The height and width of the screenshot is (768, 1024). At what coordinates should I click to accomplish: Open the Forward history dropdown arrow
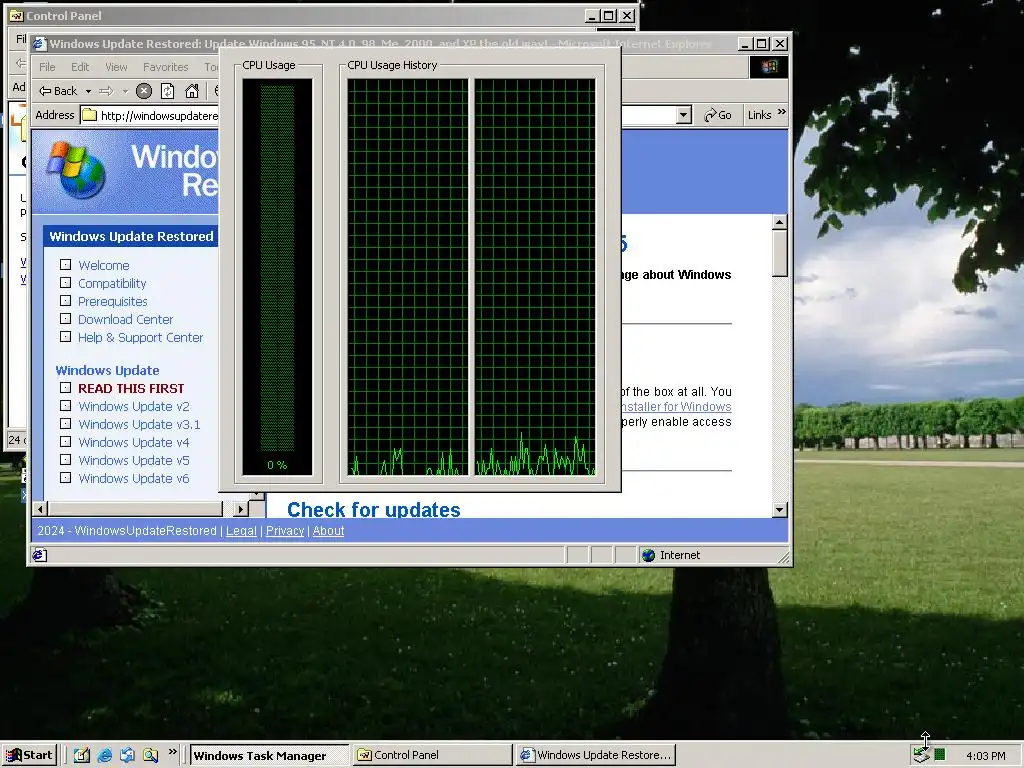click(125, 91)
